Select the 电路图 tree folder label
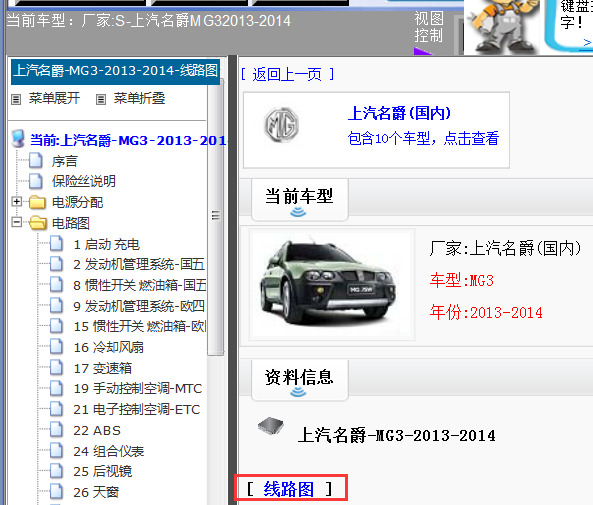Image resolution: width=593 pixels, height=505 pixels. click(71, 223)
